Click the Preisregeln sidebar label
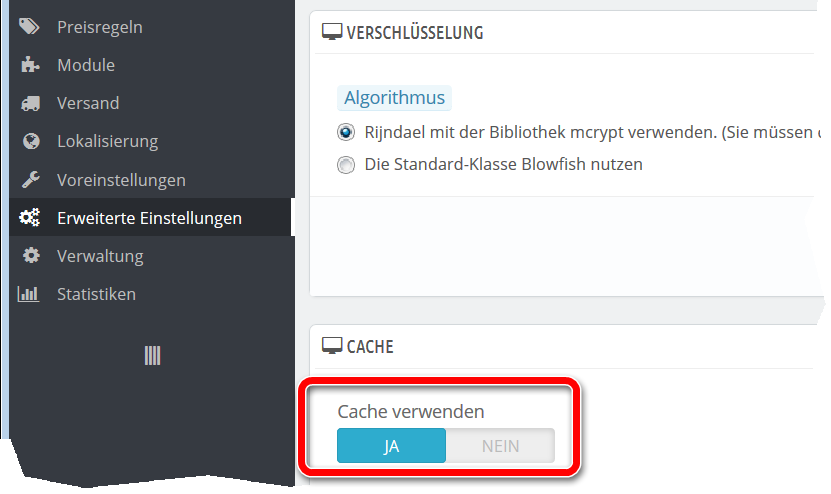The width and height of the screenshot is (831, 494). click(100, 27)
